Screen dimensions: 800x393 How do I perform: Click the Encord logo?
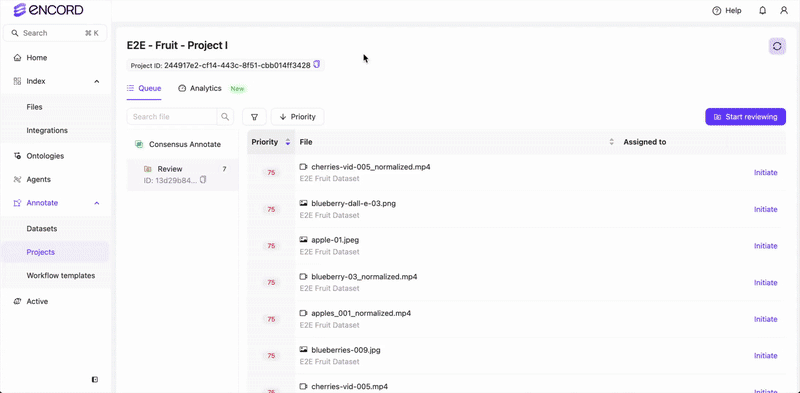pyautogui.click(x=48, y=10)
